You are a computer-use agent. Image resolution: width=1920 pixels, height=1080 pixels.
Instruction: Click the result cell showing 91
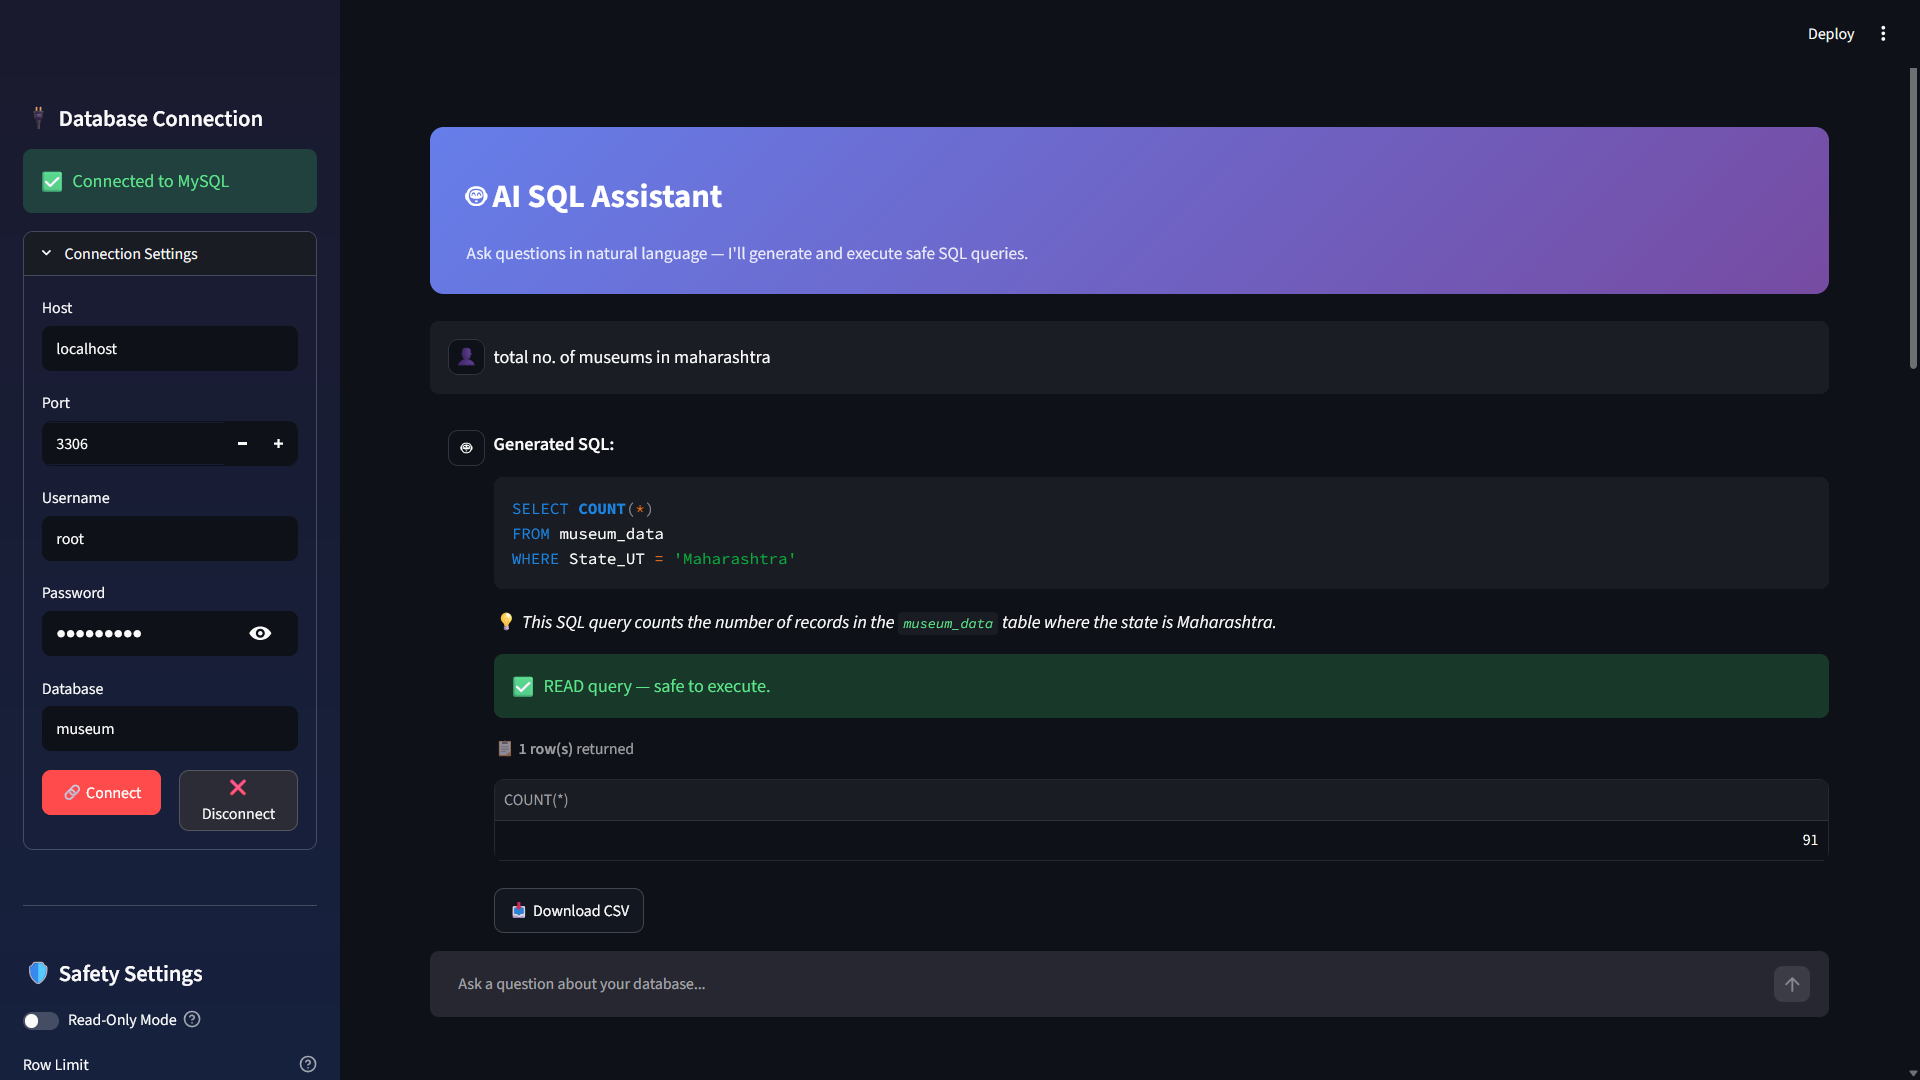1161,840
